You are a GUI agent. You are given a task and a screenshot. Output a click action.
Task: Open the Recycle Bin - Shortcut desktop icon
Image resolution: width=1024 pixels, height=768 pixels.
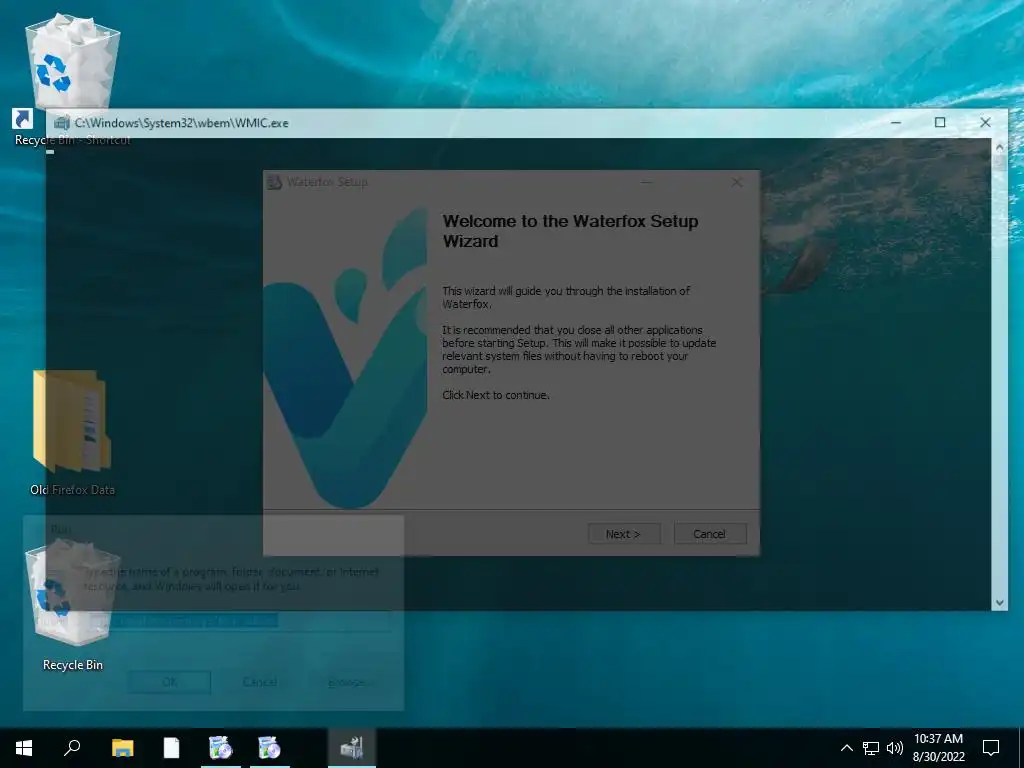pos(72,78)
